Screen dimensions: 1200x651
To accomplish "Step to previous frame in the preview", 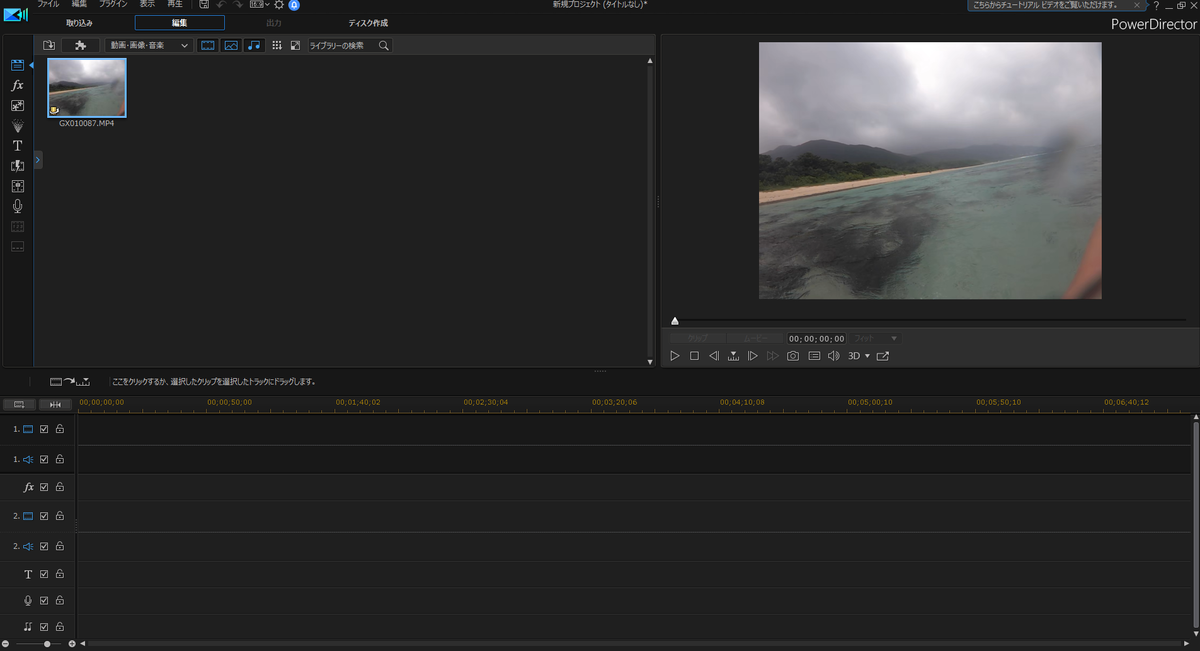I will 714,356.
